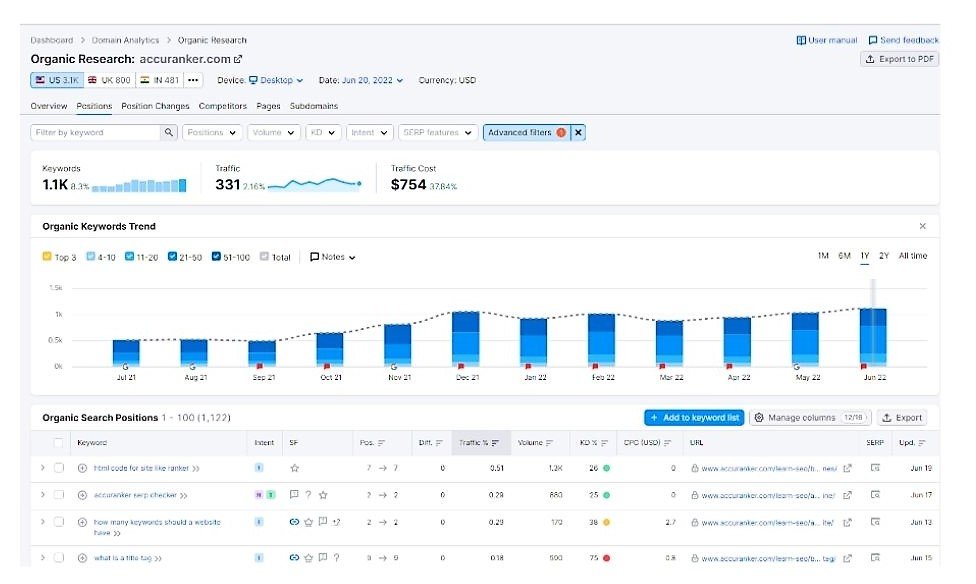Screen dimensions: 976x584
Task: Select UK 800 database
Action: (x=109, y=80)
